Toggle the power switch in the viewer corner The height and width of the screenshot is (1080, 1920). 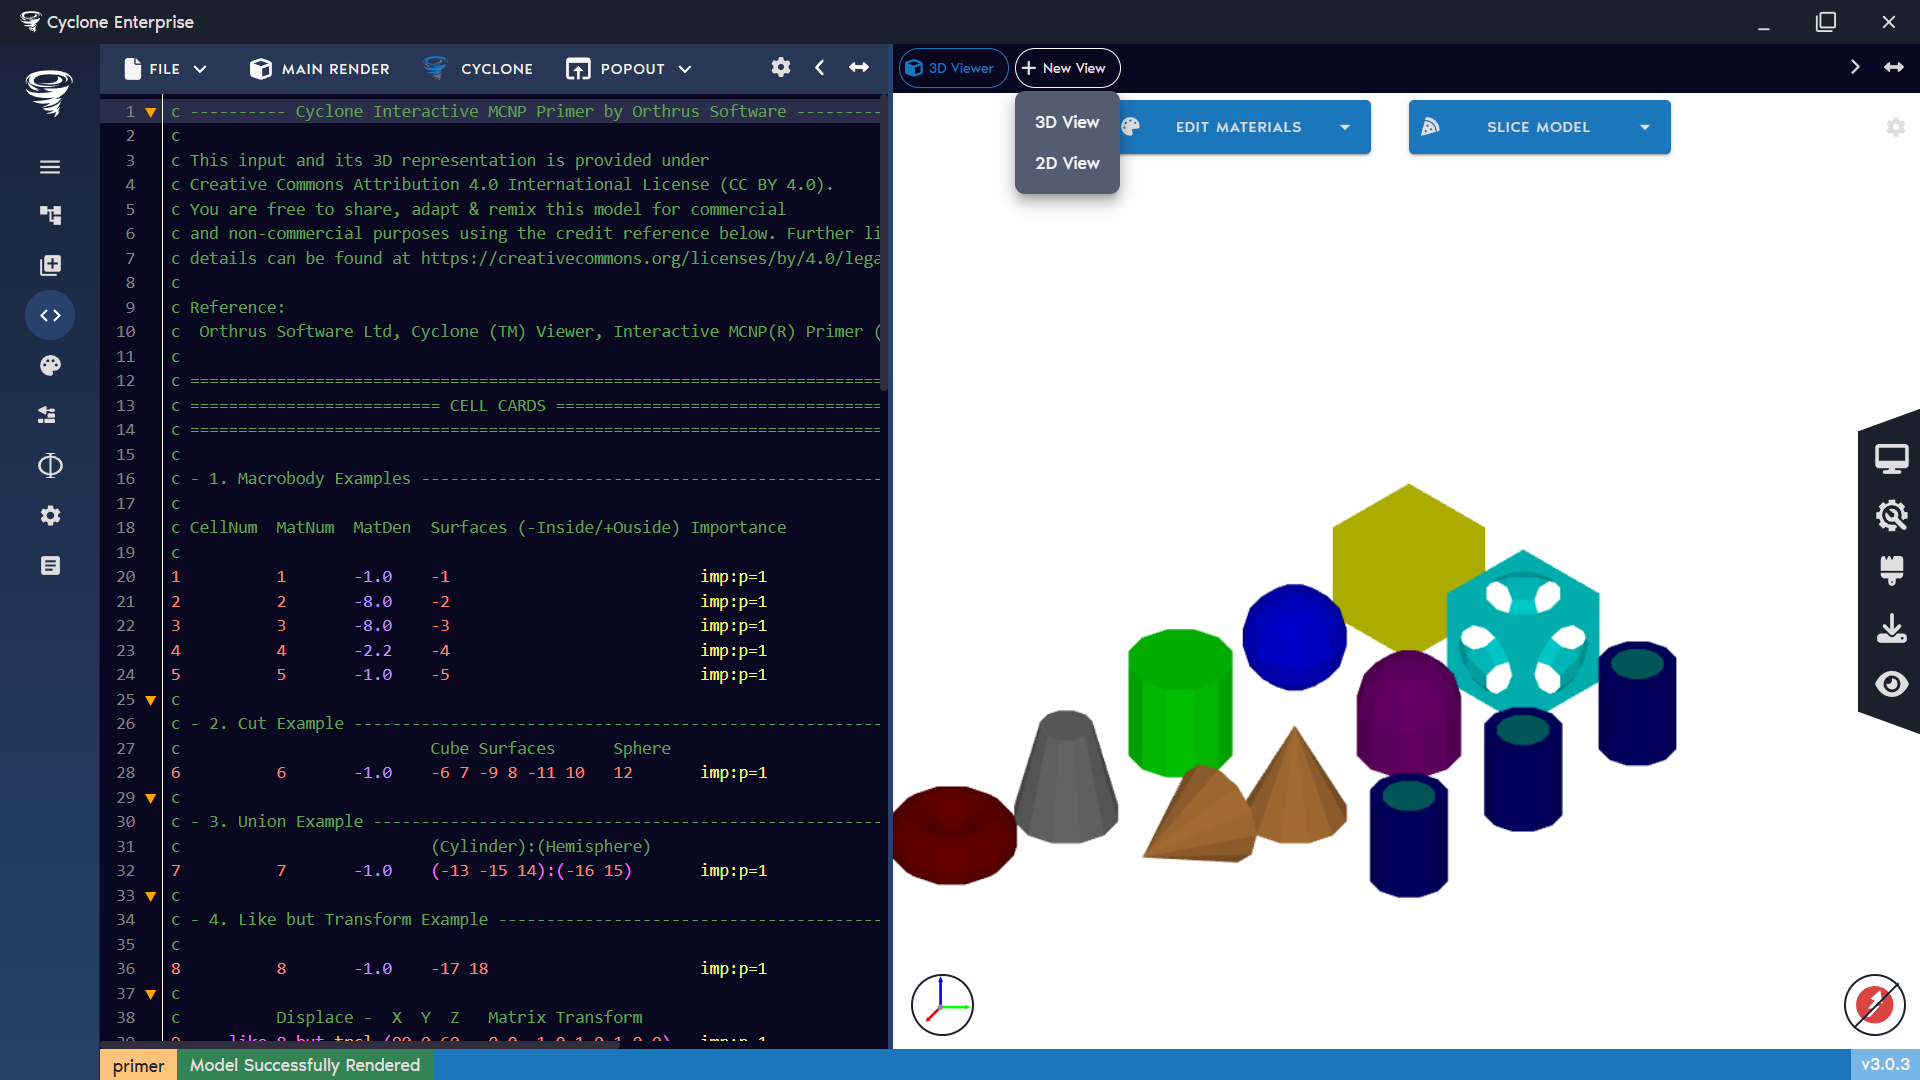(x=1874, y=1005)
